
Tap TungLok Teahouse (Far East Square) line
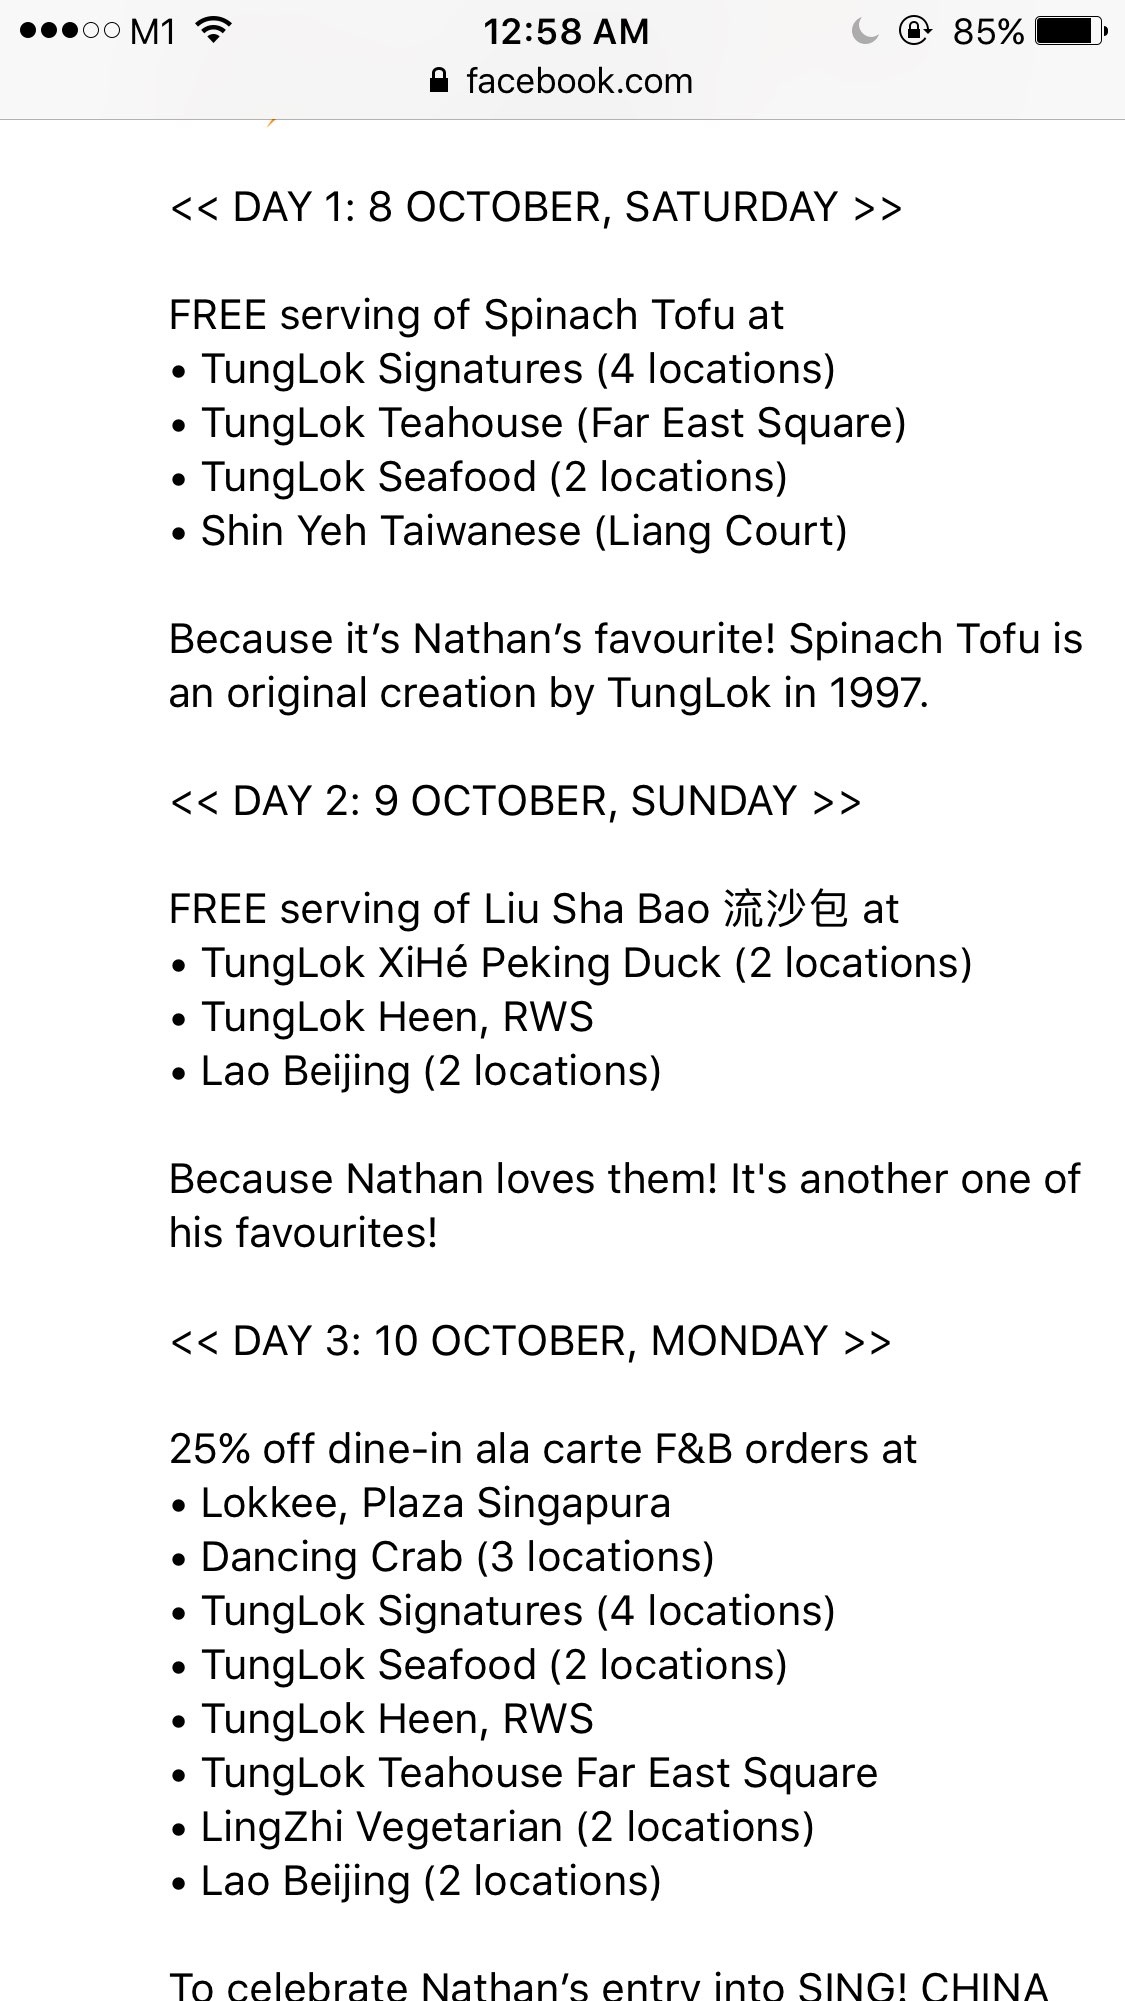pyautogui.click(x=552, y=423)
